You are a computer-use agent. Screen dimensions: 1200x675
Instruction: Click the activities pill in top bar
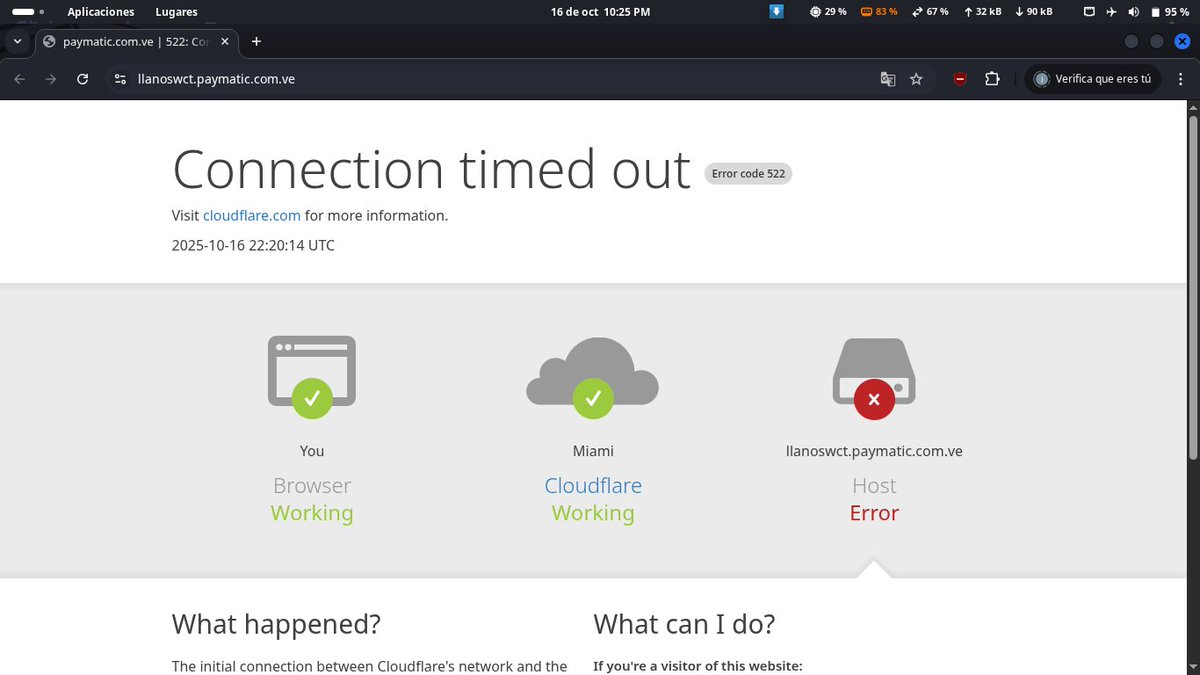pos(28,12)
